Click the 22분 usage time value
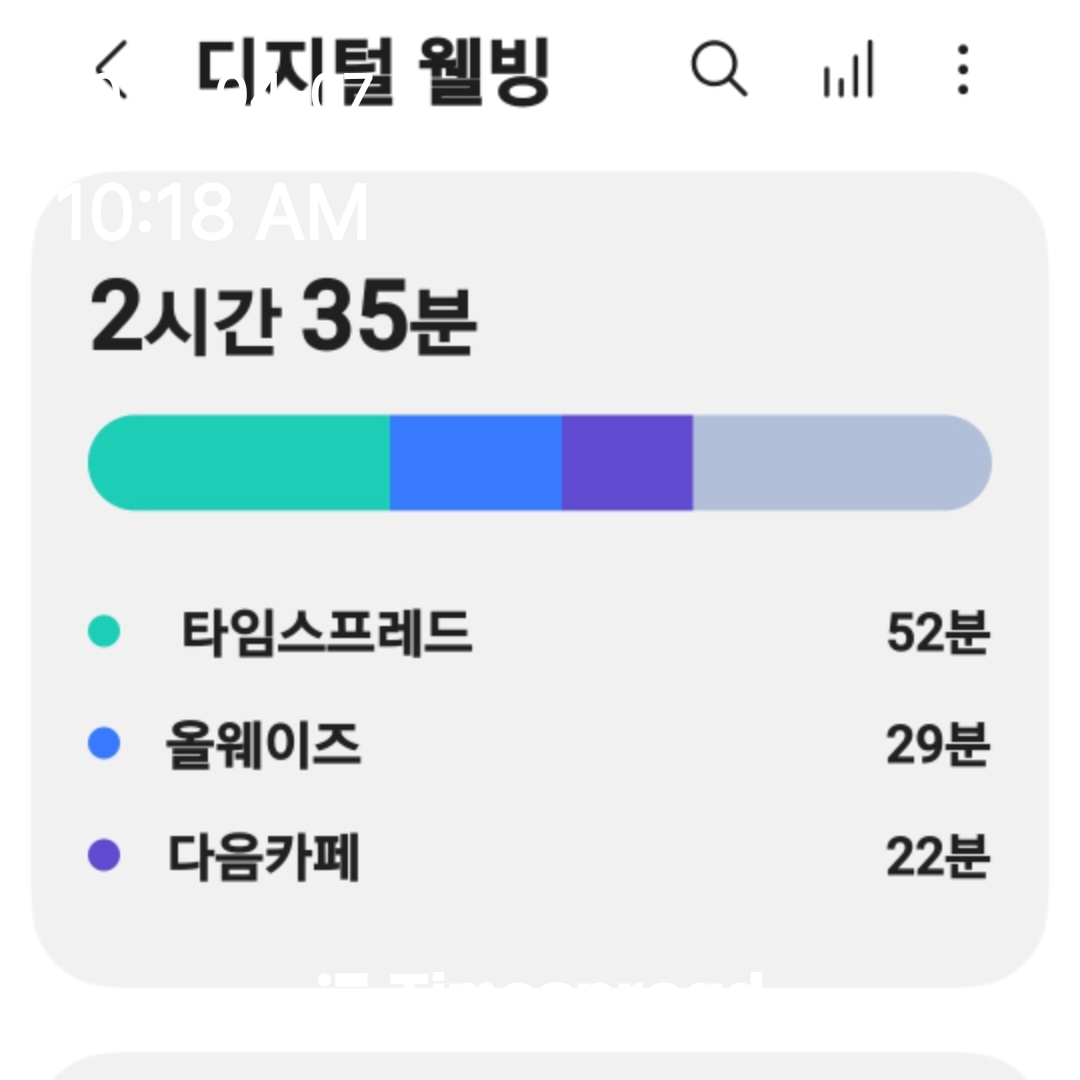Image resolution: width=1080 pixels, height=1080 pixels. [x=937, y=857]
